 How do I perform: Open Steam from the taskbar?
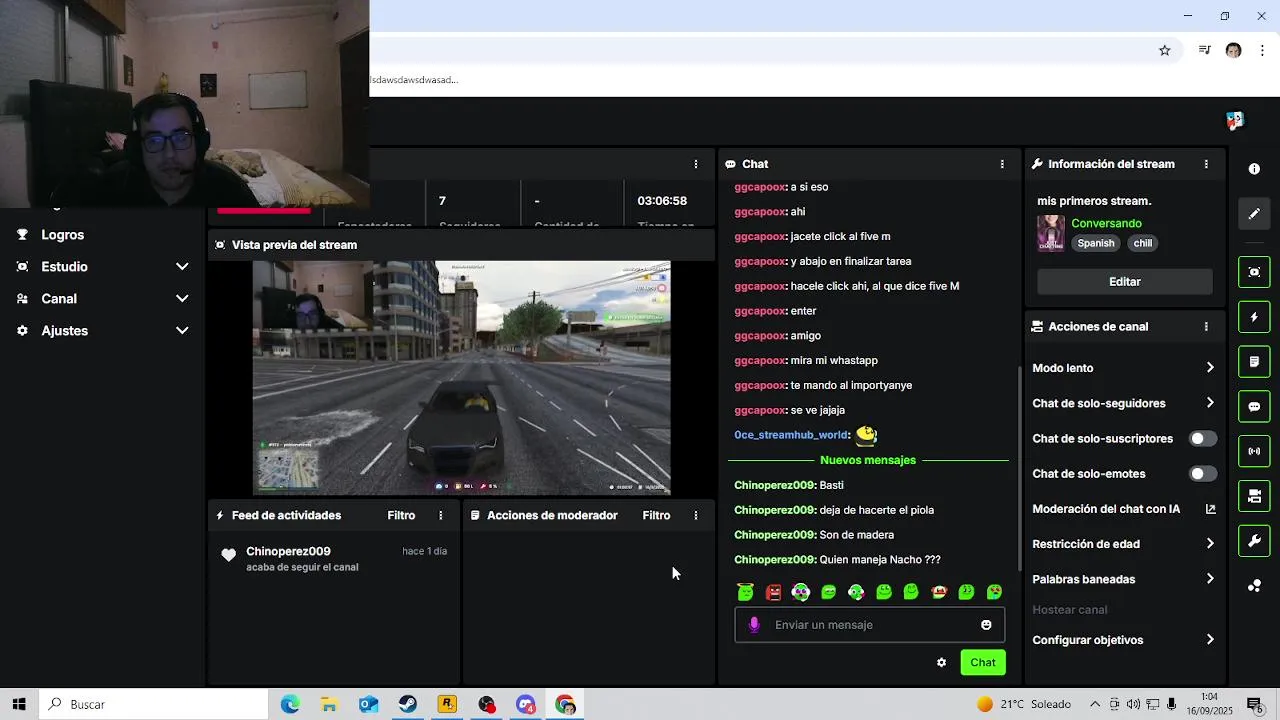[408, 704]
